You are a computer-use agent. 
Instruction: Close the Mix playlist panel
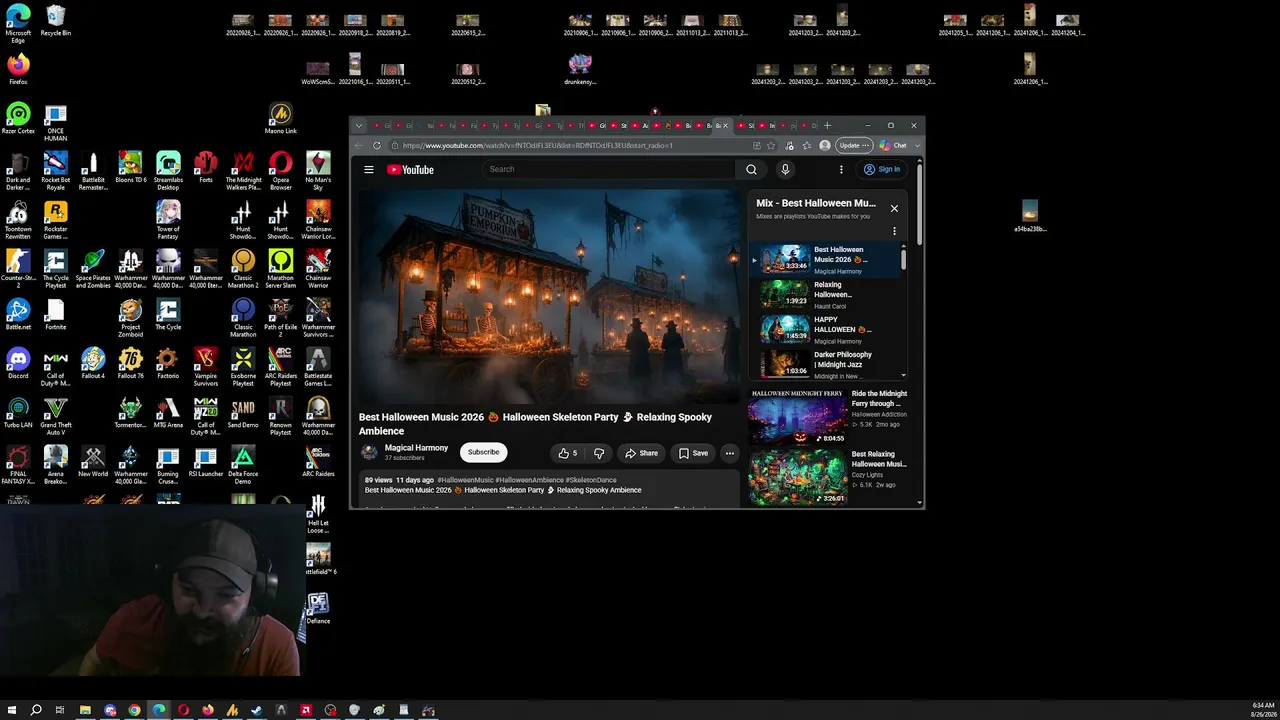click(x=894, y=209)
